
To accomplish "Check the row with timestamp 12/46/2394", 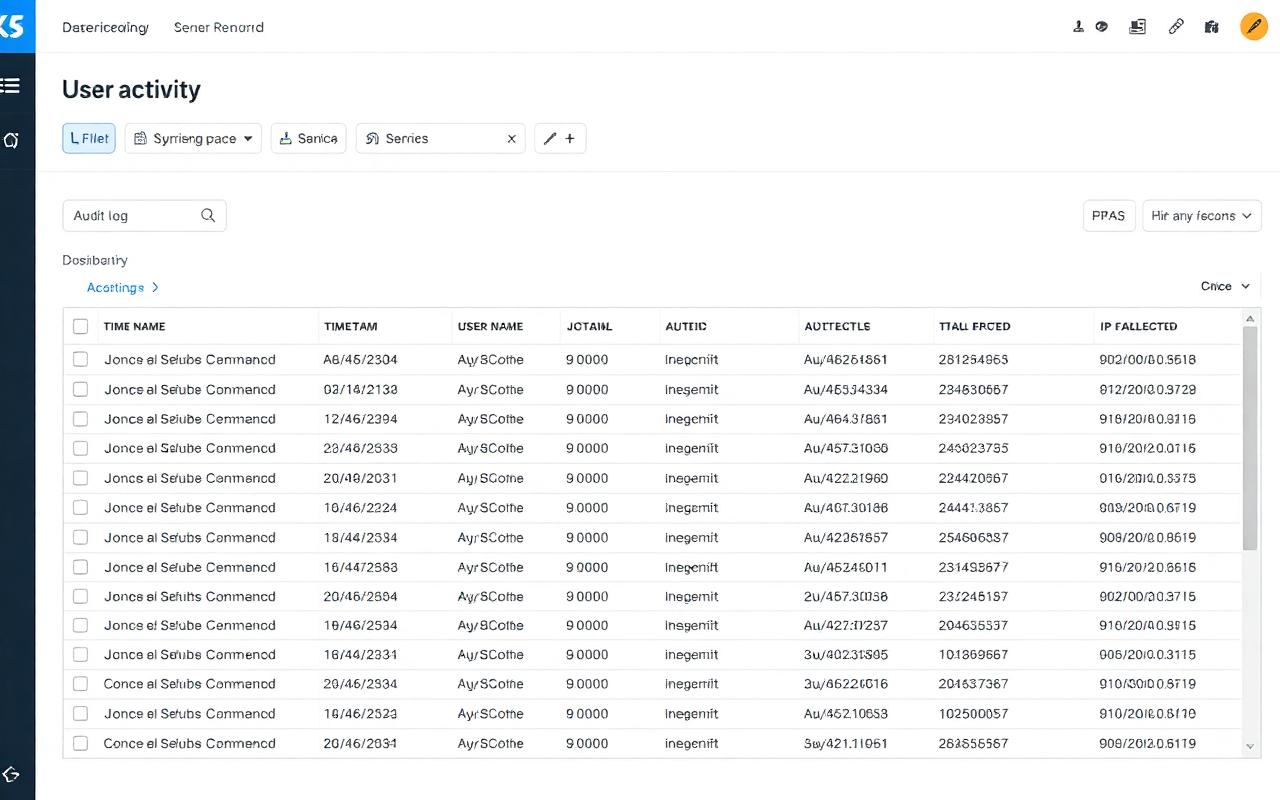I will point(81,418).
